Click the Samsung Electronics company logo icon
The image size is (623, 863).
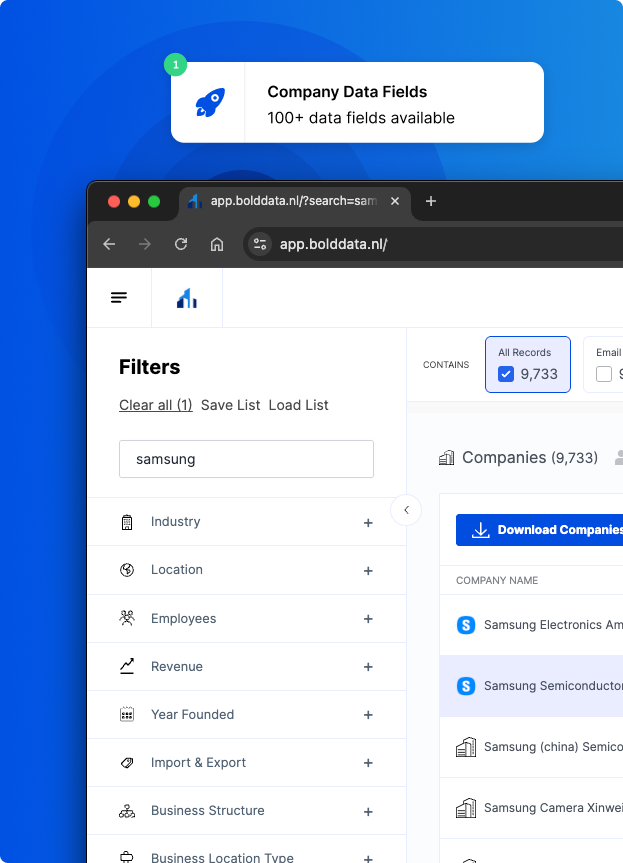[x=466, y=625]
